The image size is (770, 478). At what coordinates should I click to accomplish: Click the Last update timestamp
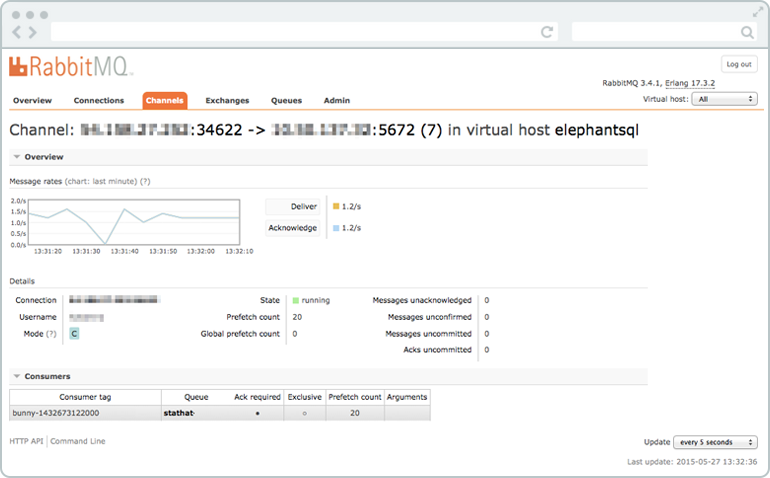coord(692,462)
